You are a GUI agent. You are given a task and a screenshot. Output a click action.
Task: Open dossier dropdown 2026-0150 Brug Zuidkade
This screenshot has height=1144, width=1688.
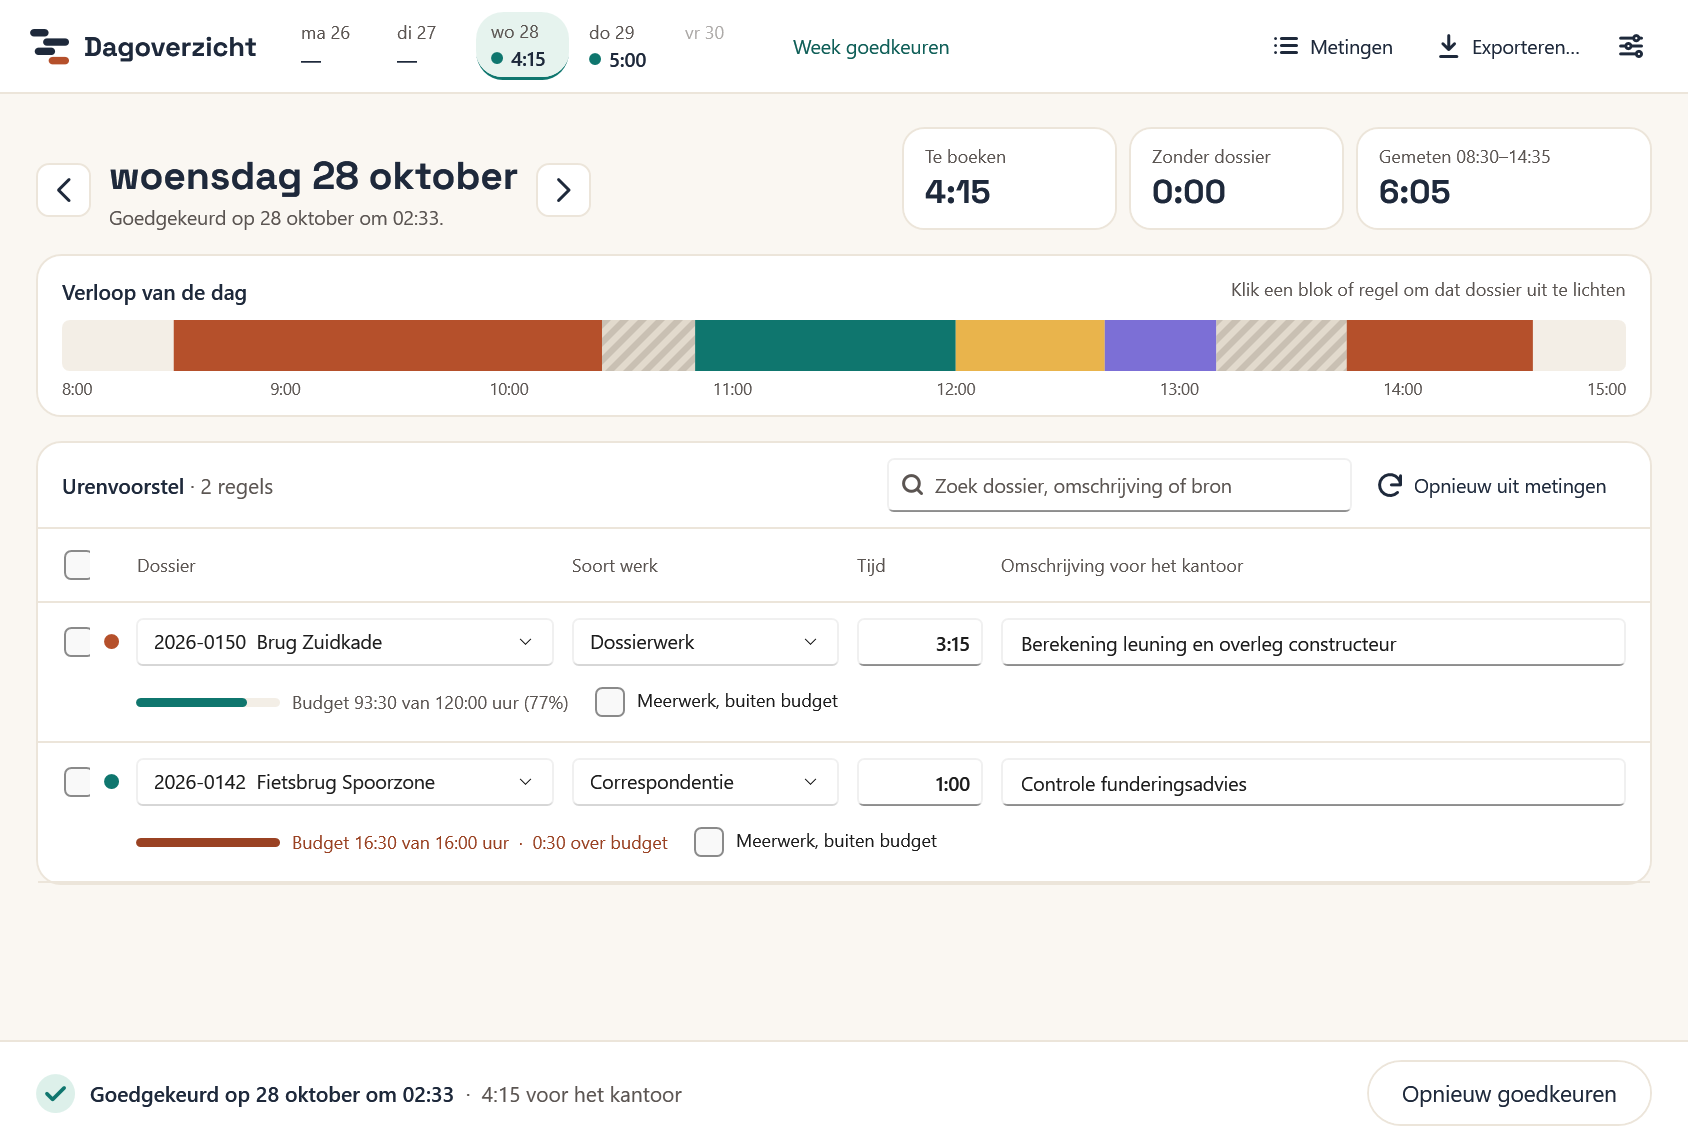click(345, 642)
